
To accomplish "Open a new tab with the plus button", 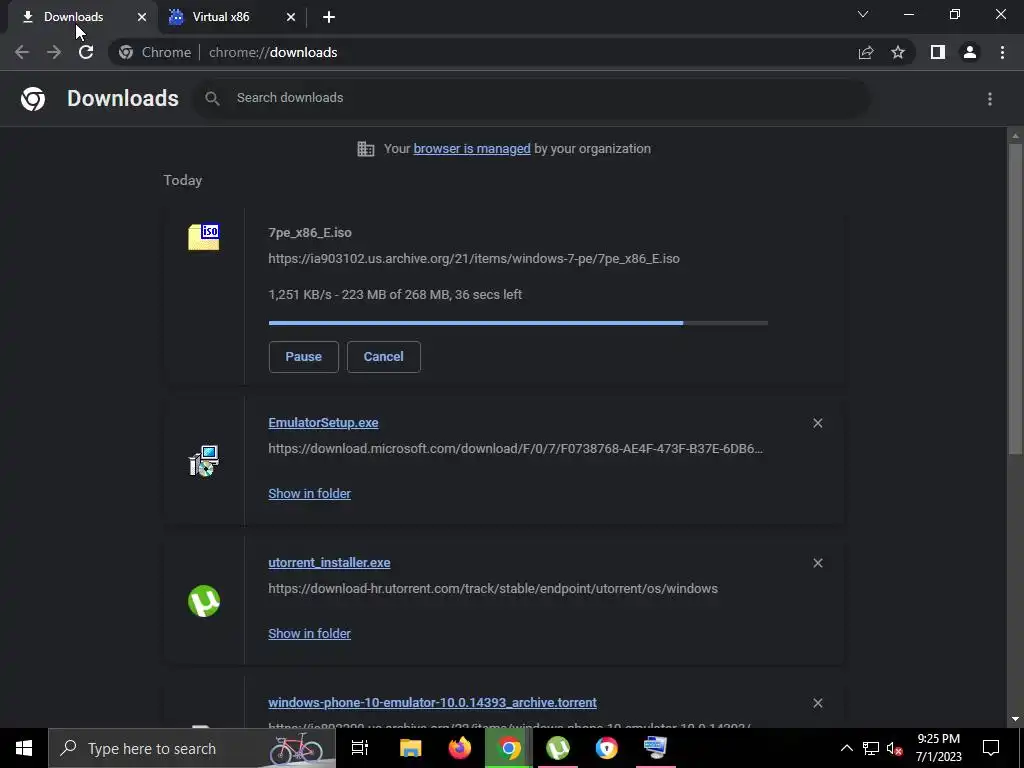I will (329, 17).
